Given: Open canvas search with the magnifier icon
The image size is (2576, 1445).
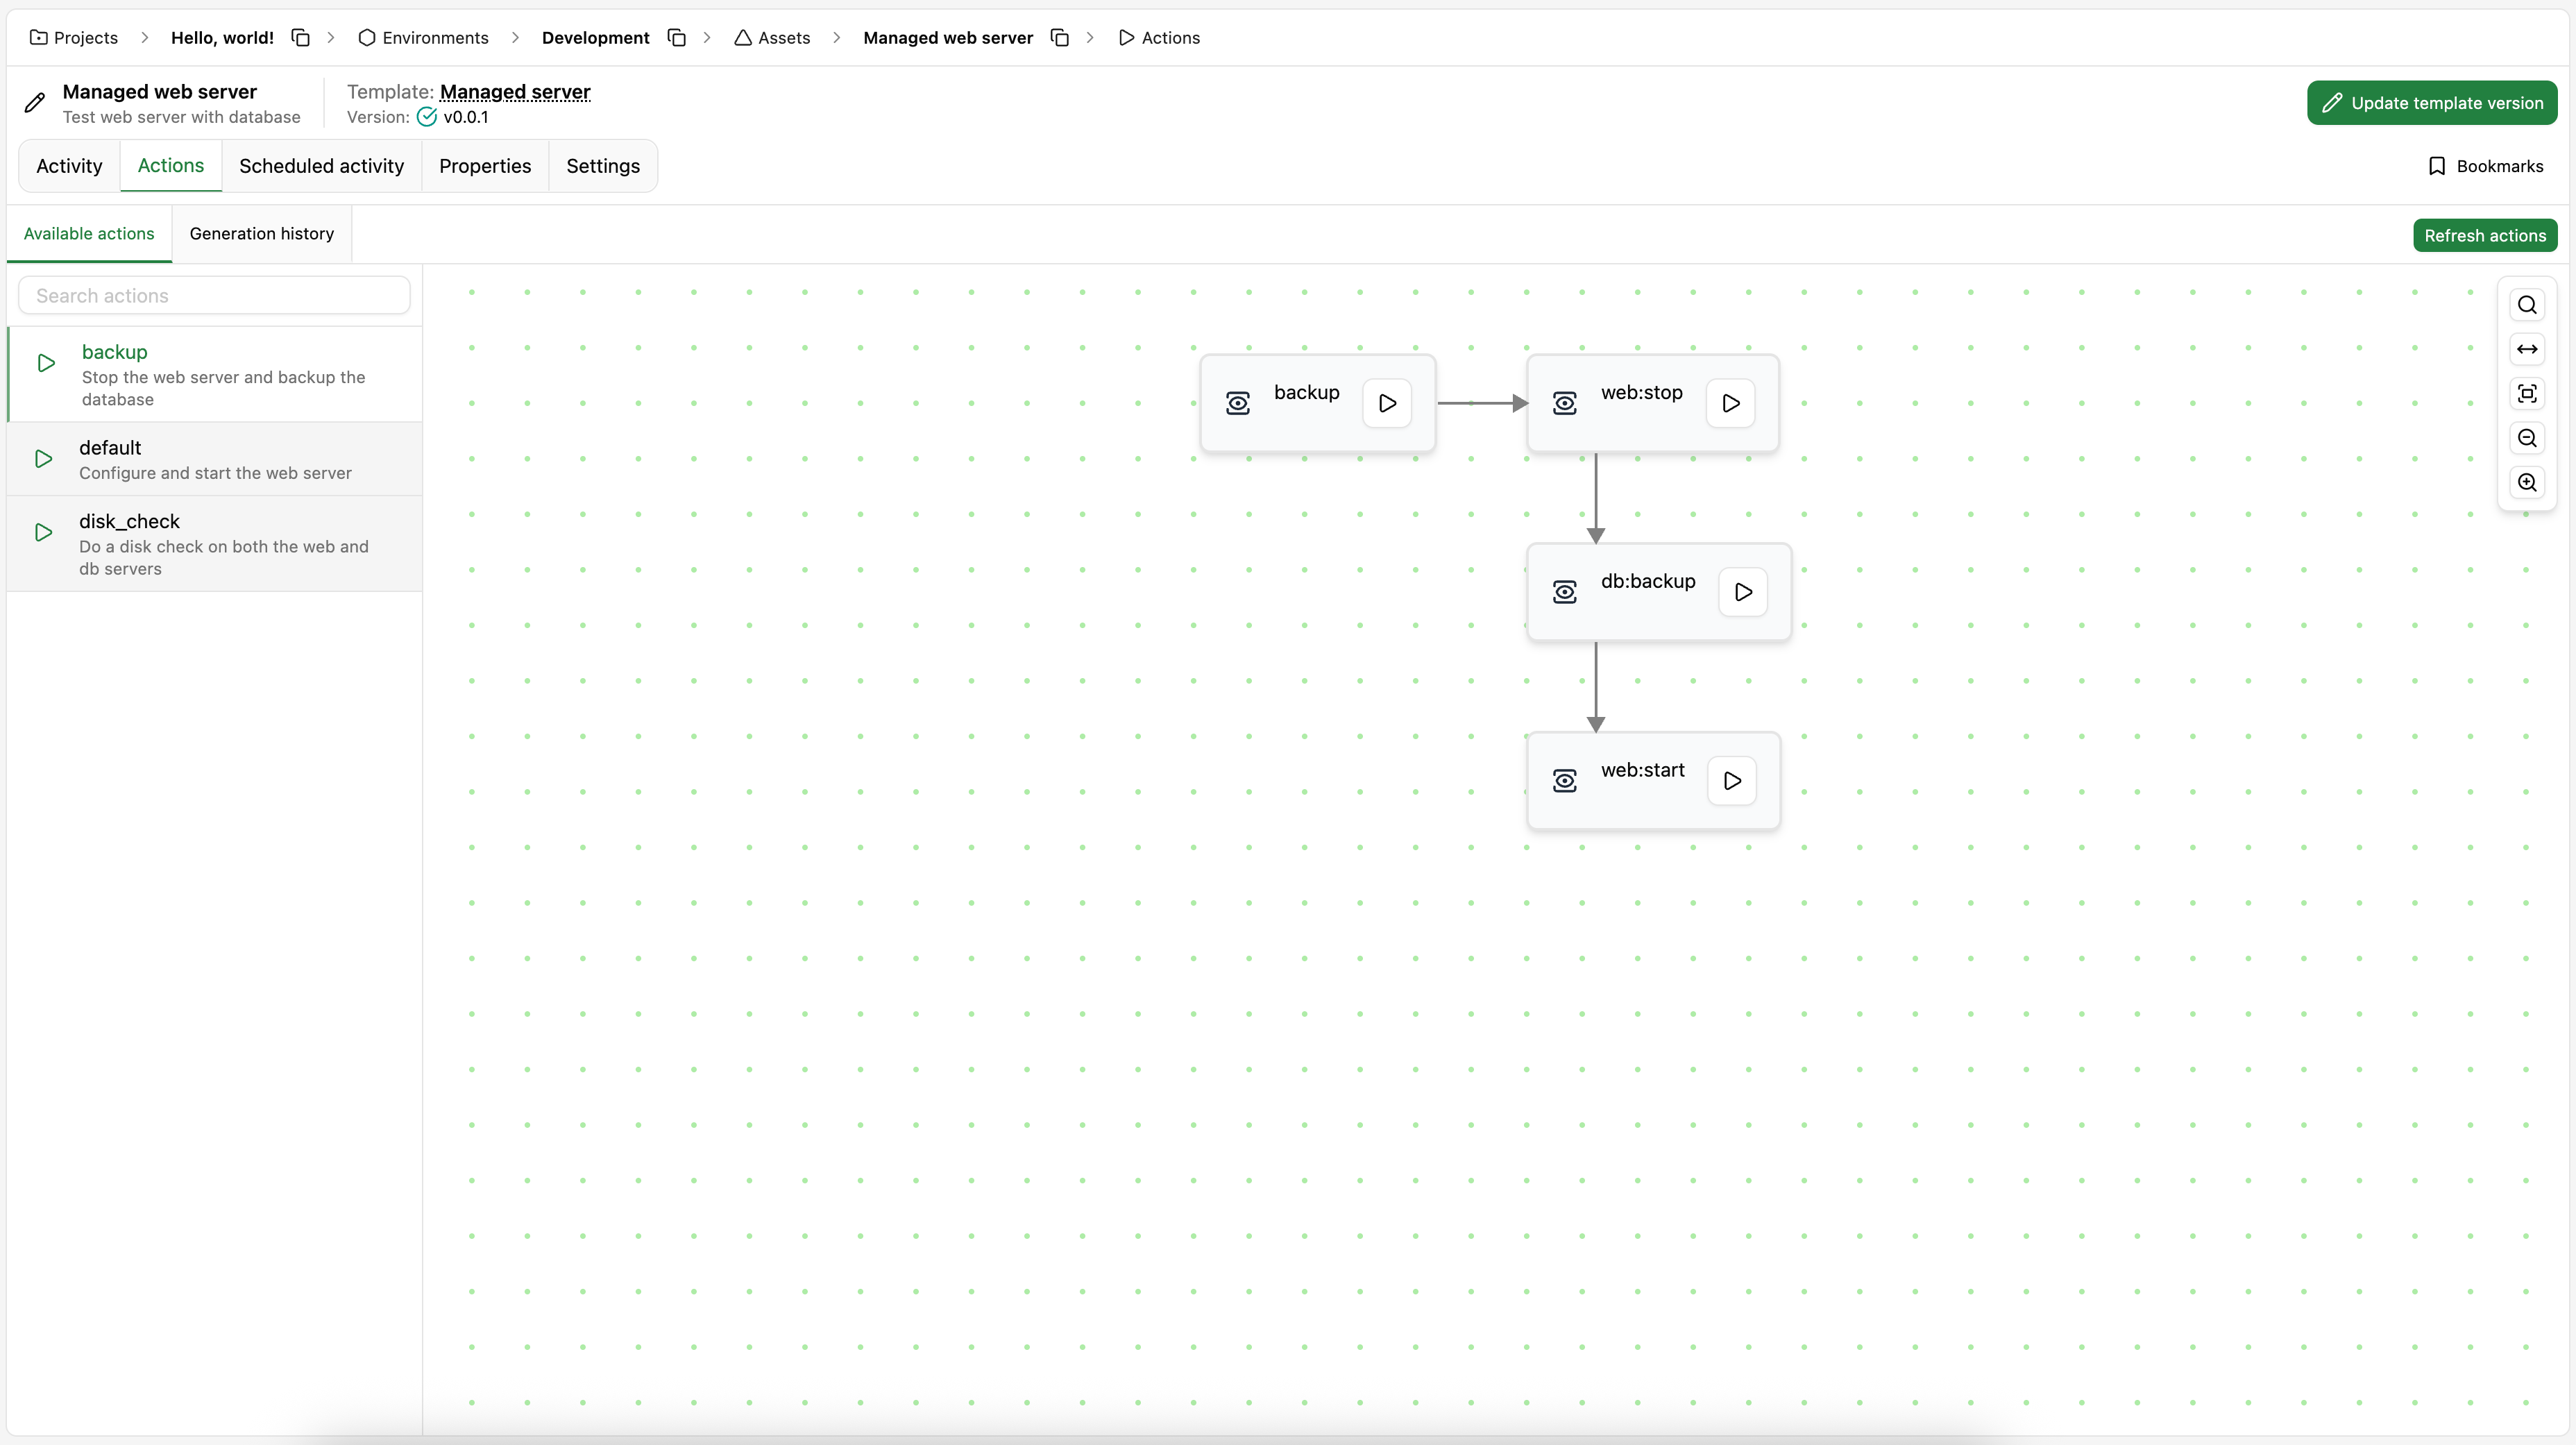Looking at the screenshot, I should pos(2527,305).
